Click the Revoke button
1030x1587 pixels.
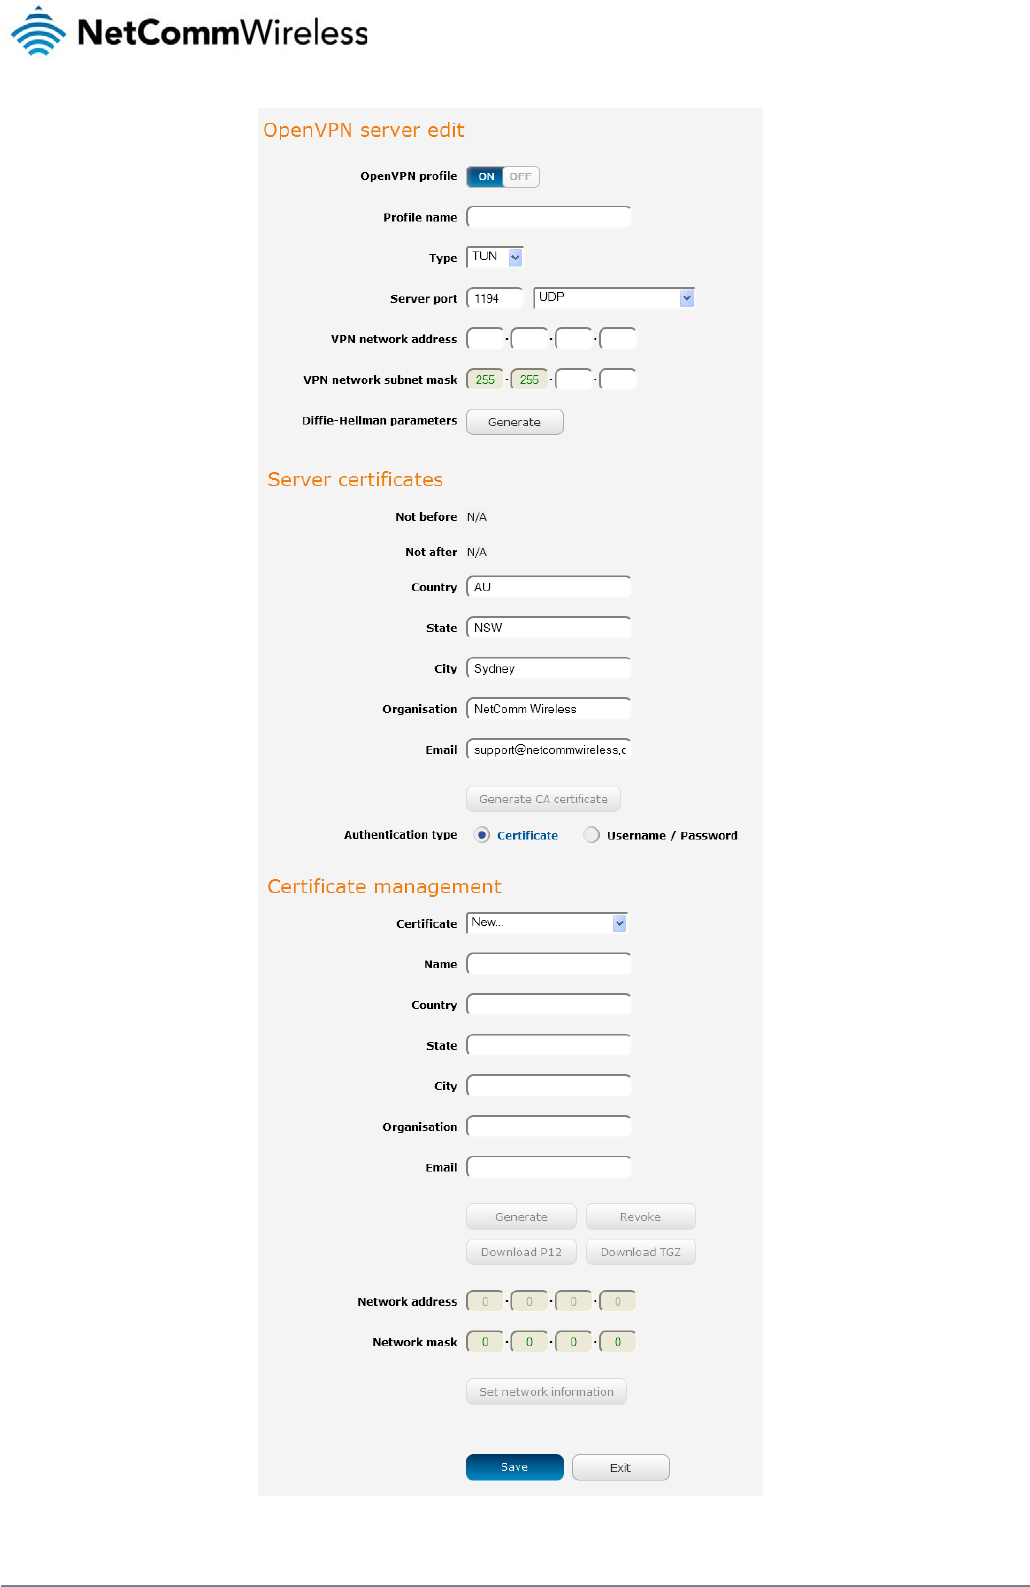click(x=640, y=1217)
